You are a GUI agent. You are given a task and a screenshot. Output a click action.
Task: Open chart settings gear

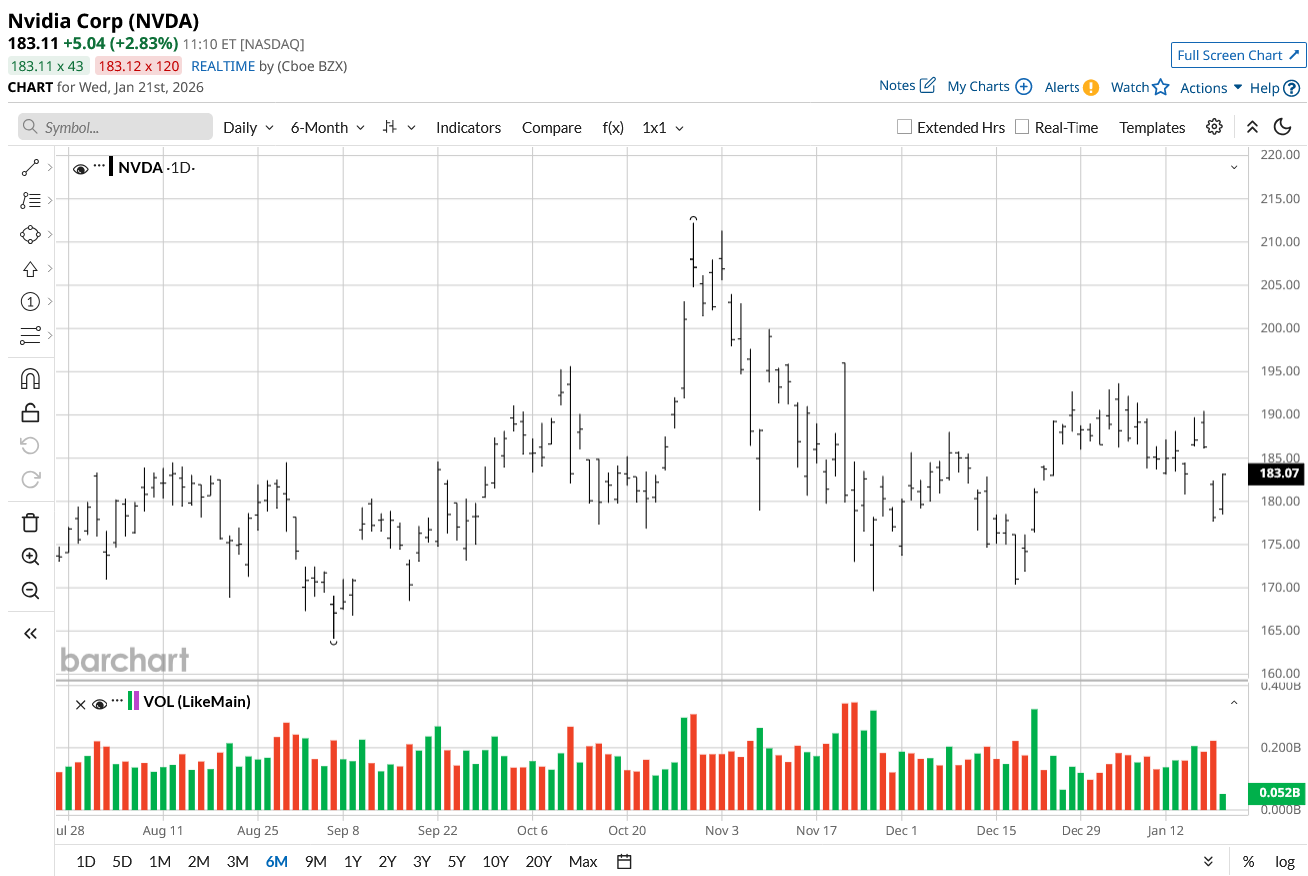[1214, 127]
